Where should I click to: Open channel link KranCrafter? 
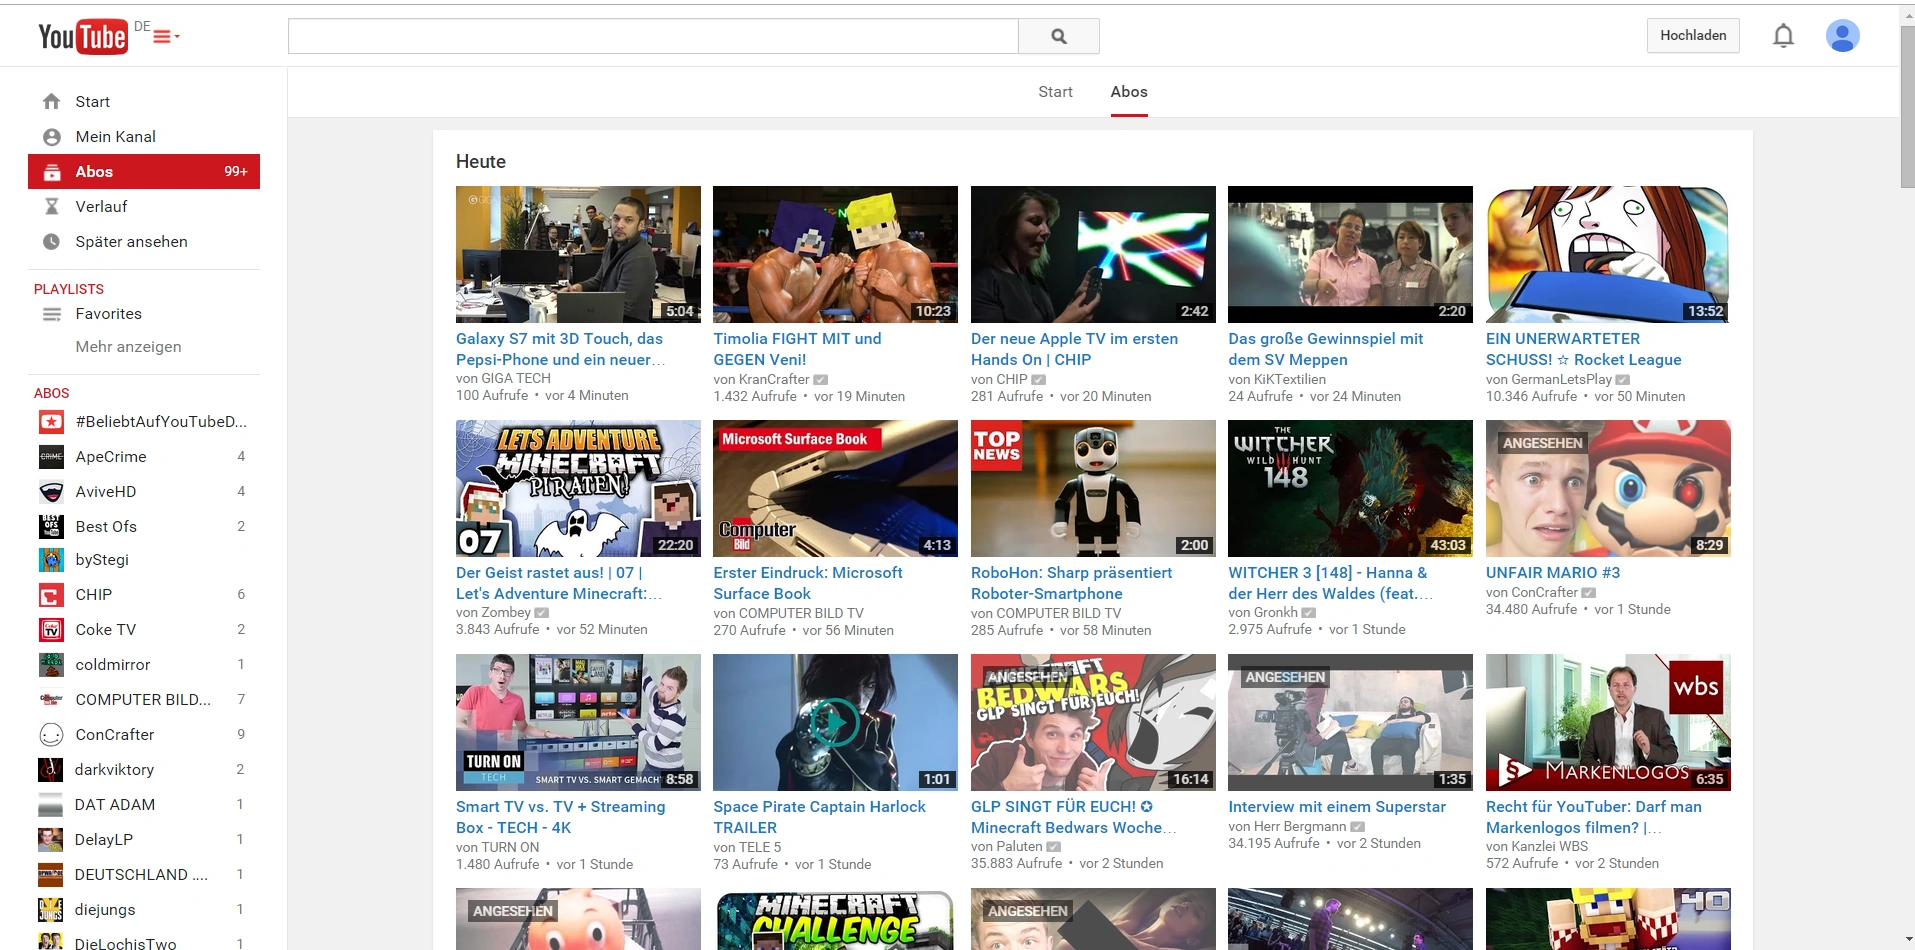point(774,380)
